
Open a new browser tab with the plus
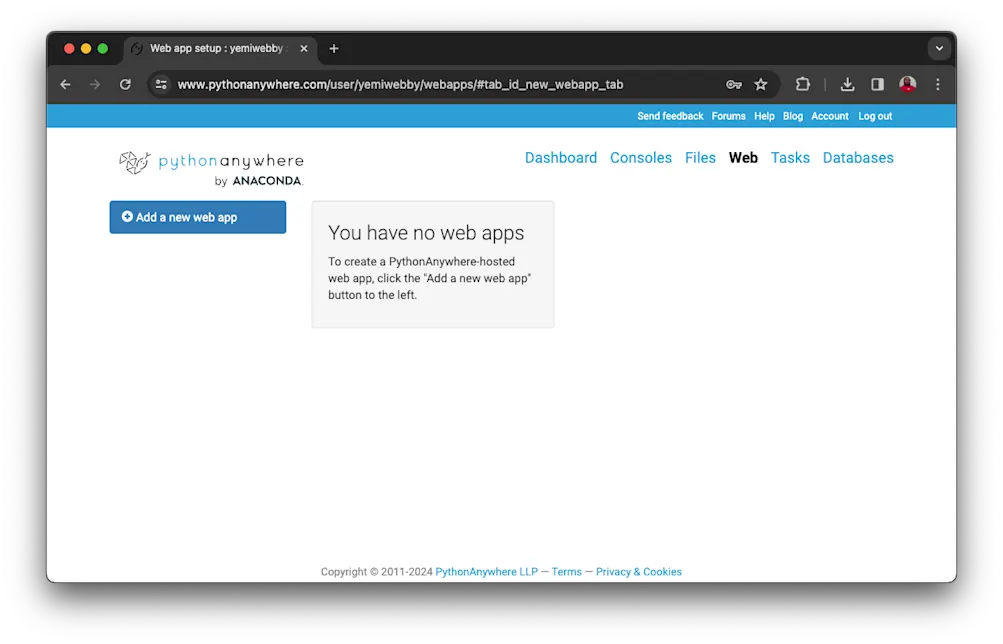(333, 48)
